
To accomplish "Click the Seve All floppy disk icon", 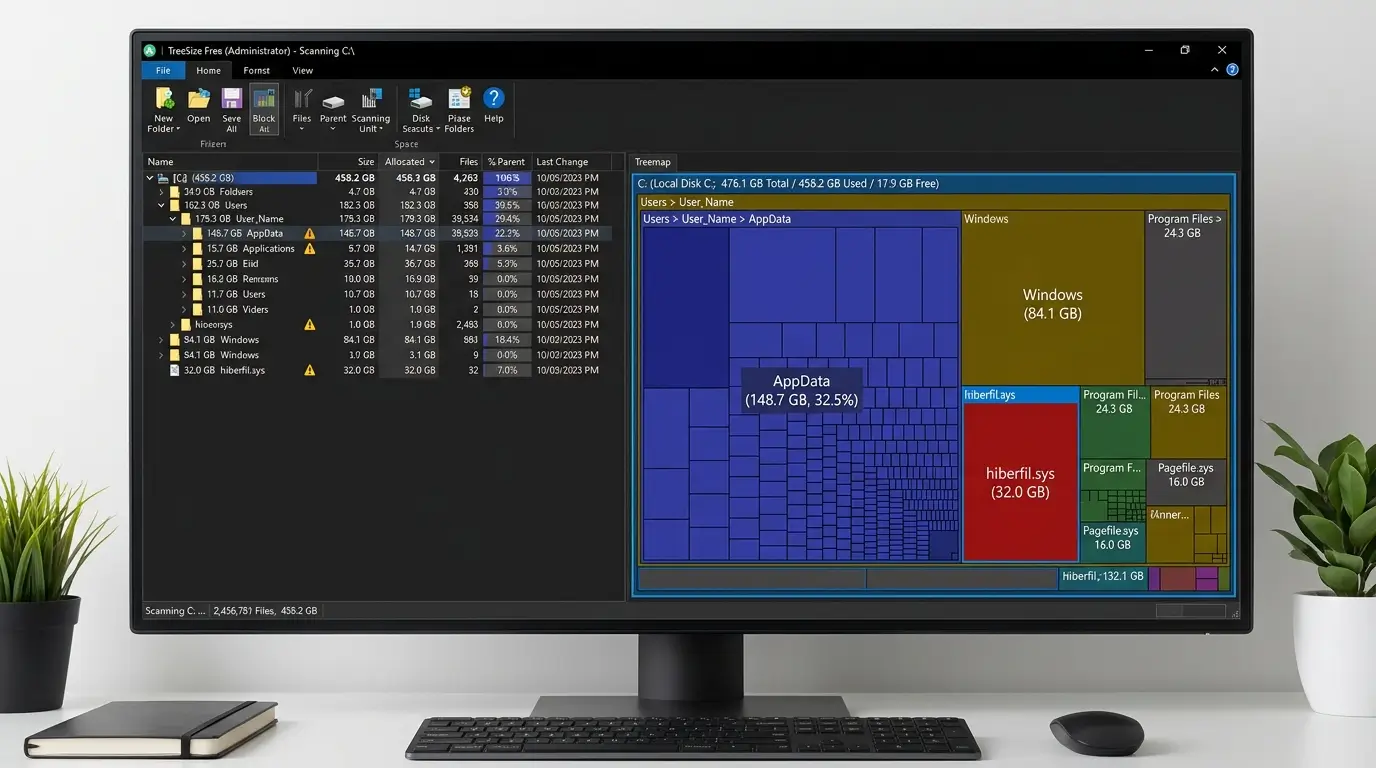I will click(x=231, y=98).
